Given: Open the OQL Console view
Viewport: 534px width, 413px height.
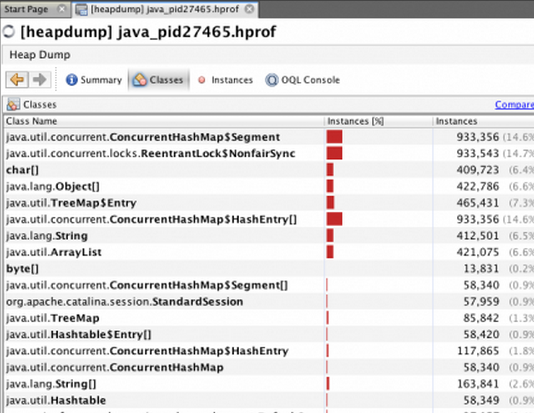Looking at the screenshot, I should [x=303, y=80].
